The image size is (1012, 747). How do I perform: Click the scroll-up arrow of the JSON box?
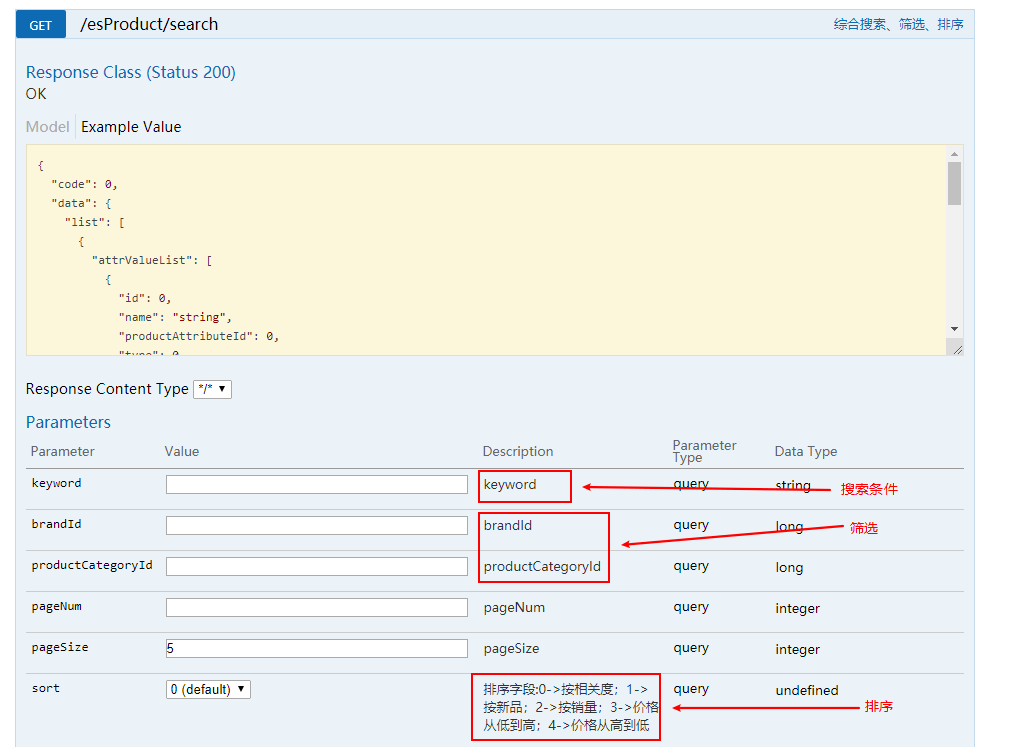(x=955, y=154)
